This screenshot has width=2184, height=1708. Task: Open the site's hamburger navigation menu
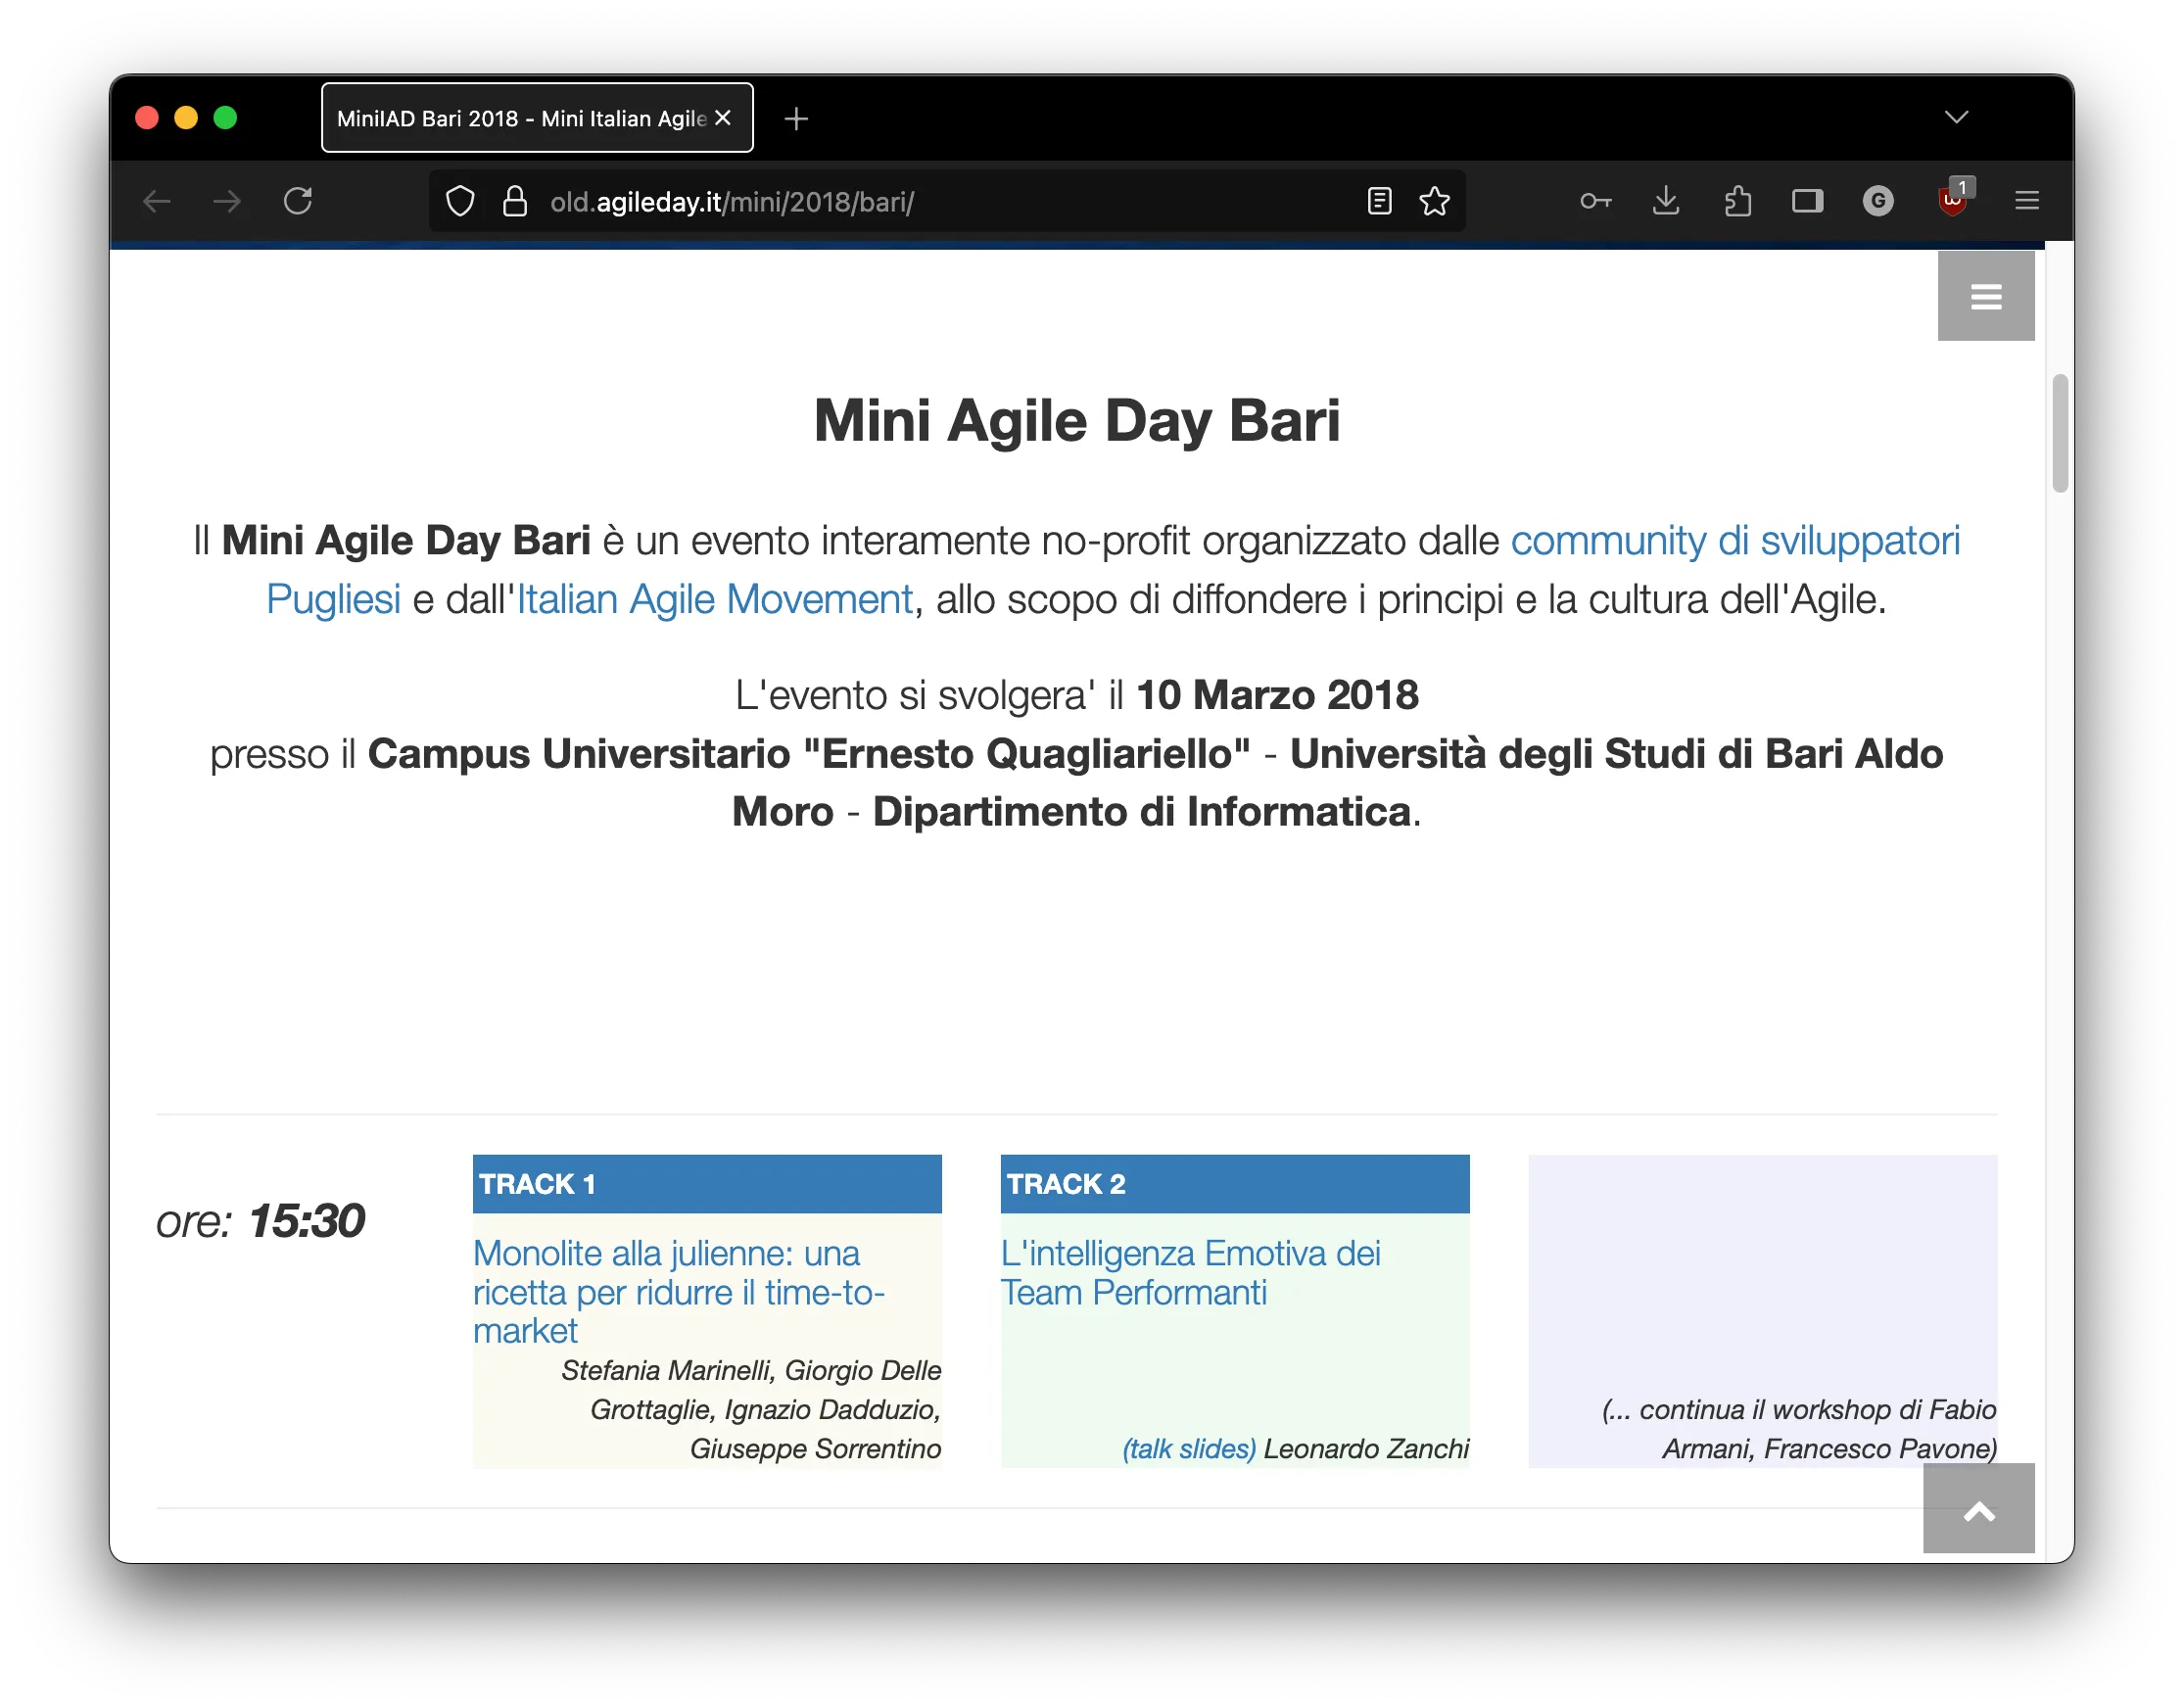pyautogui.click(x=1986, y=296)
